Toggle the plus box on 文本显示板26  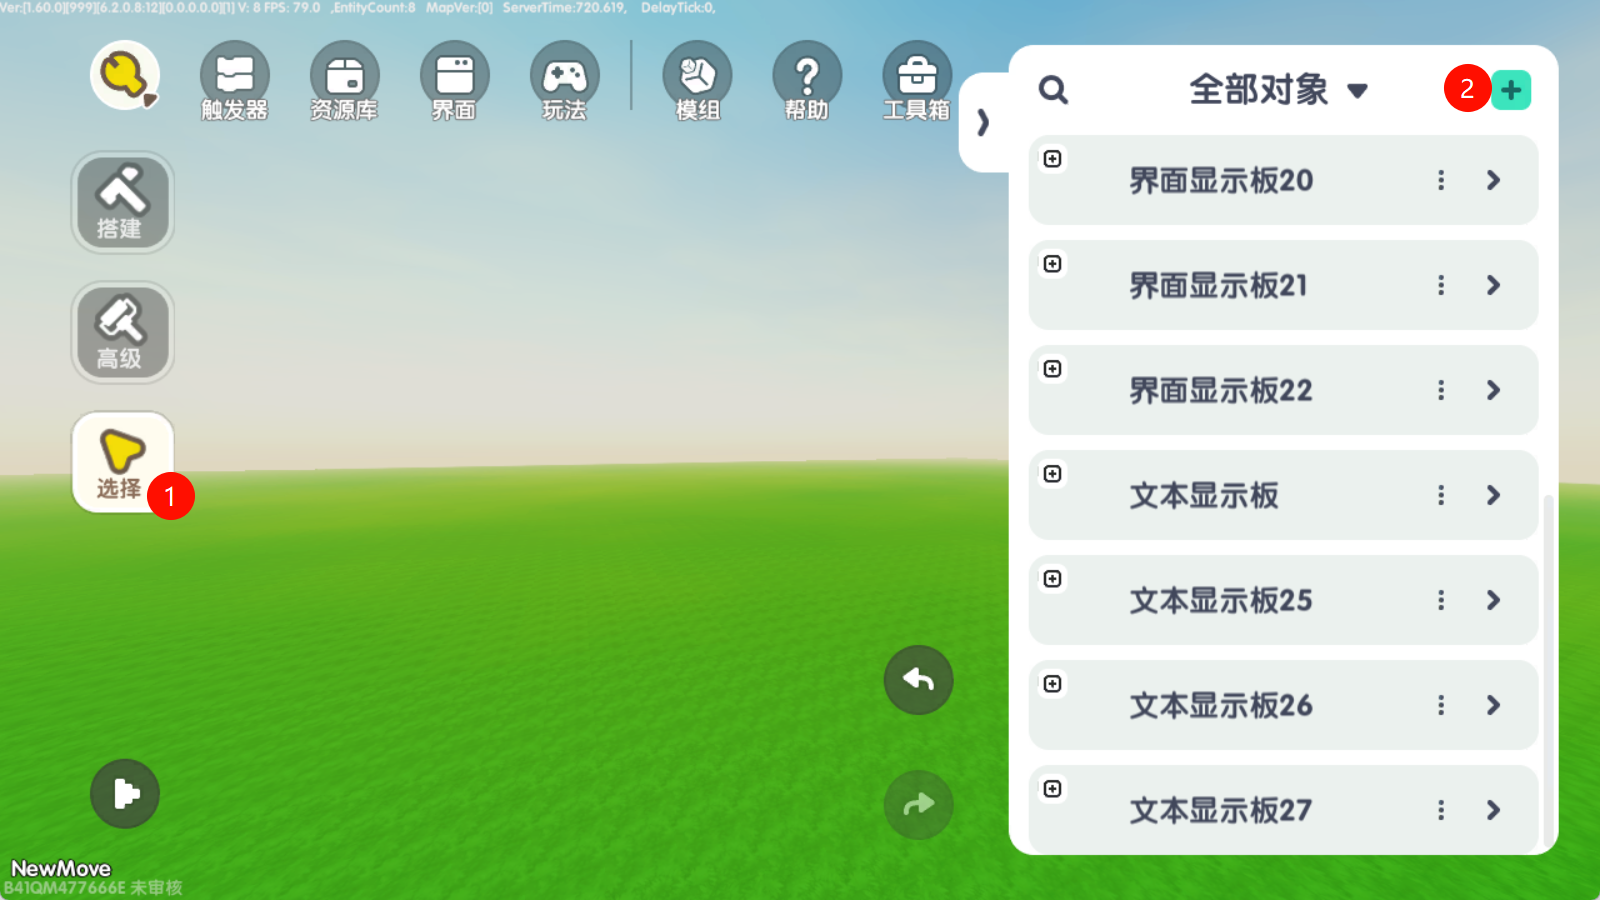click(1052, 684)
